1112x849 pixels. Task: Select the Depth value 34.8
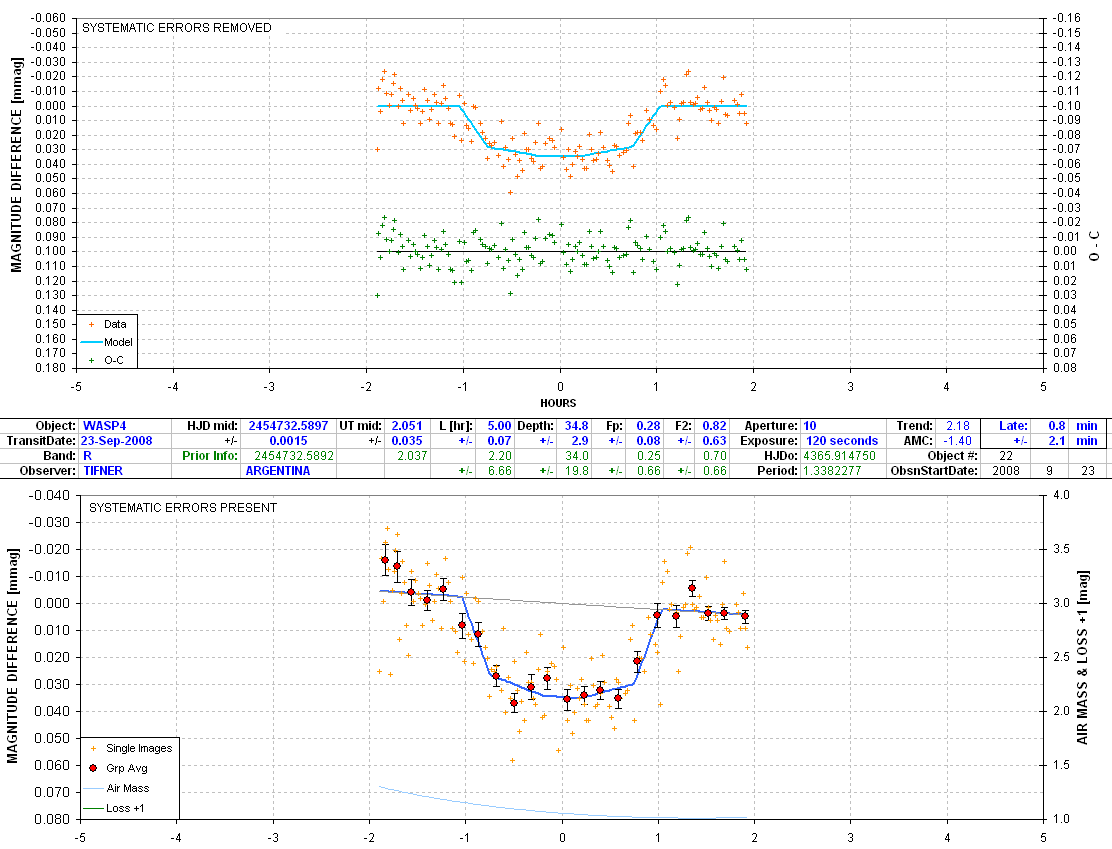pos(577,426)
